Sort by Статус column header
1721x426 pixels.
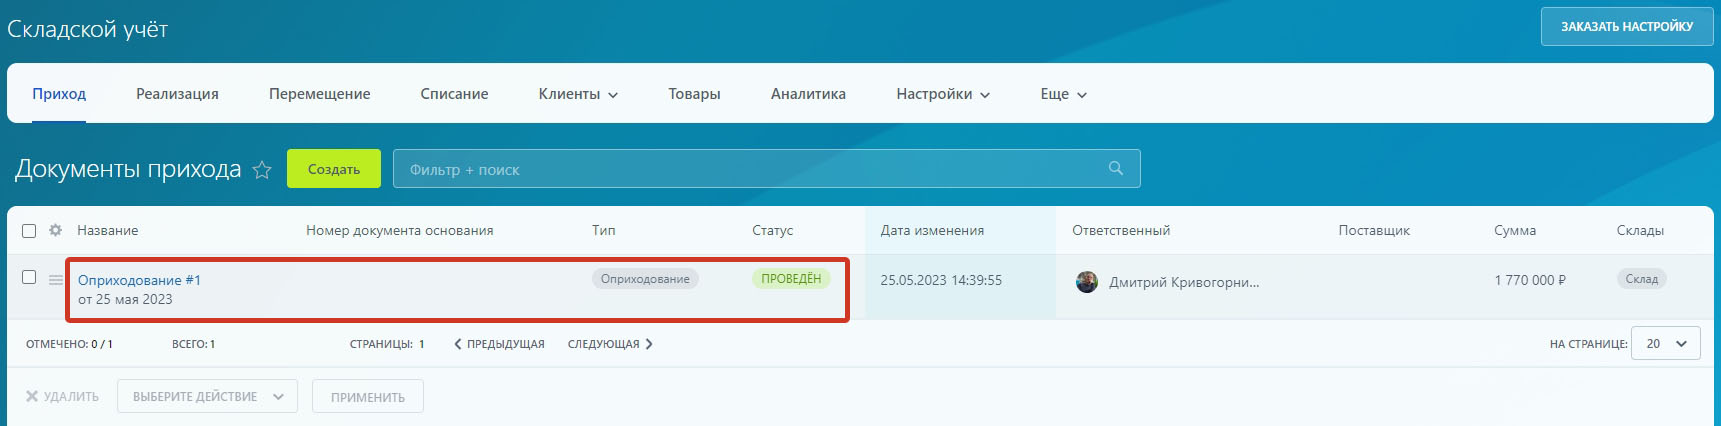click(772, 231)
